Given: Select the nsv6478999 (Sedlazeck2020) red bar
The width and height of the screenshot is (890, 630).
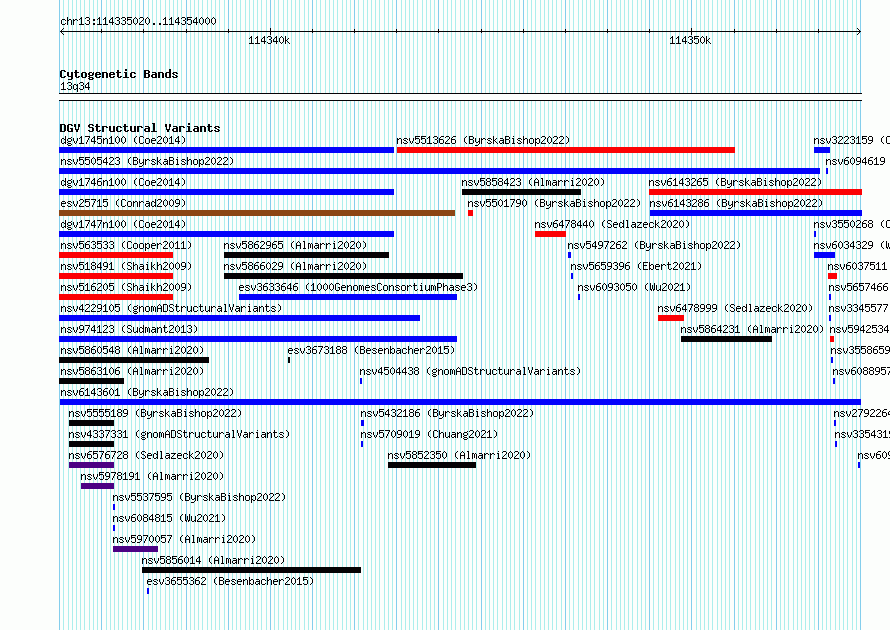Looking at the screenshot, I should click(671, 318).
